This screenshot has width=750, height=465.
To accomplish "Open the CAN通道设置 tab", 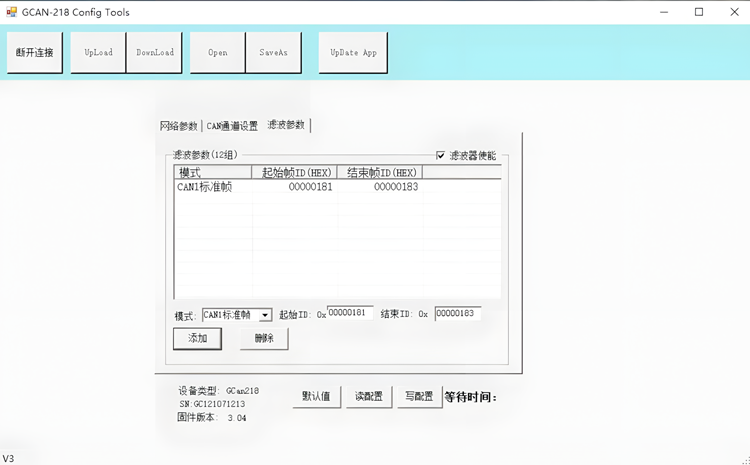I will point(232,126).
